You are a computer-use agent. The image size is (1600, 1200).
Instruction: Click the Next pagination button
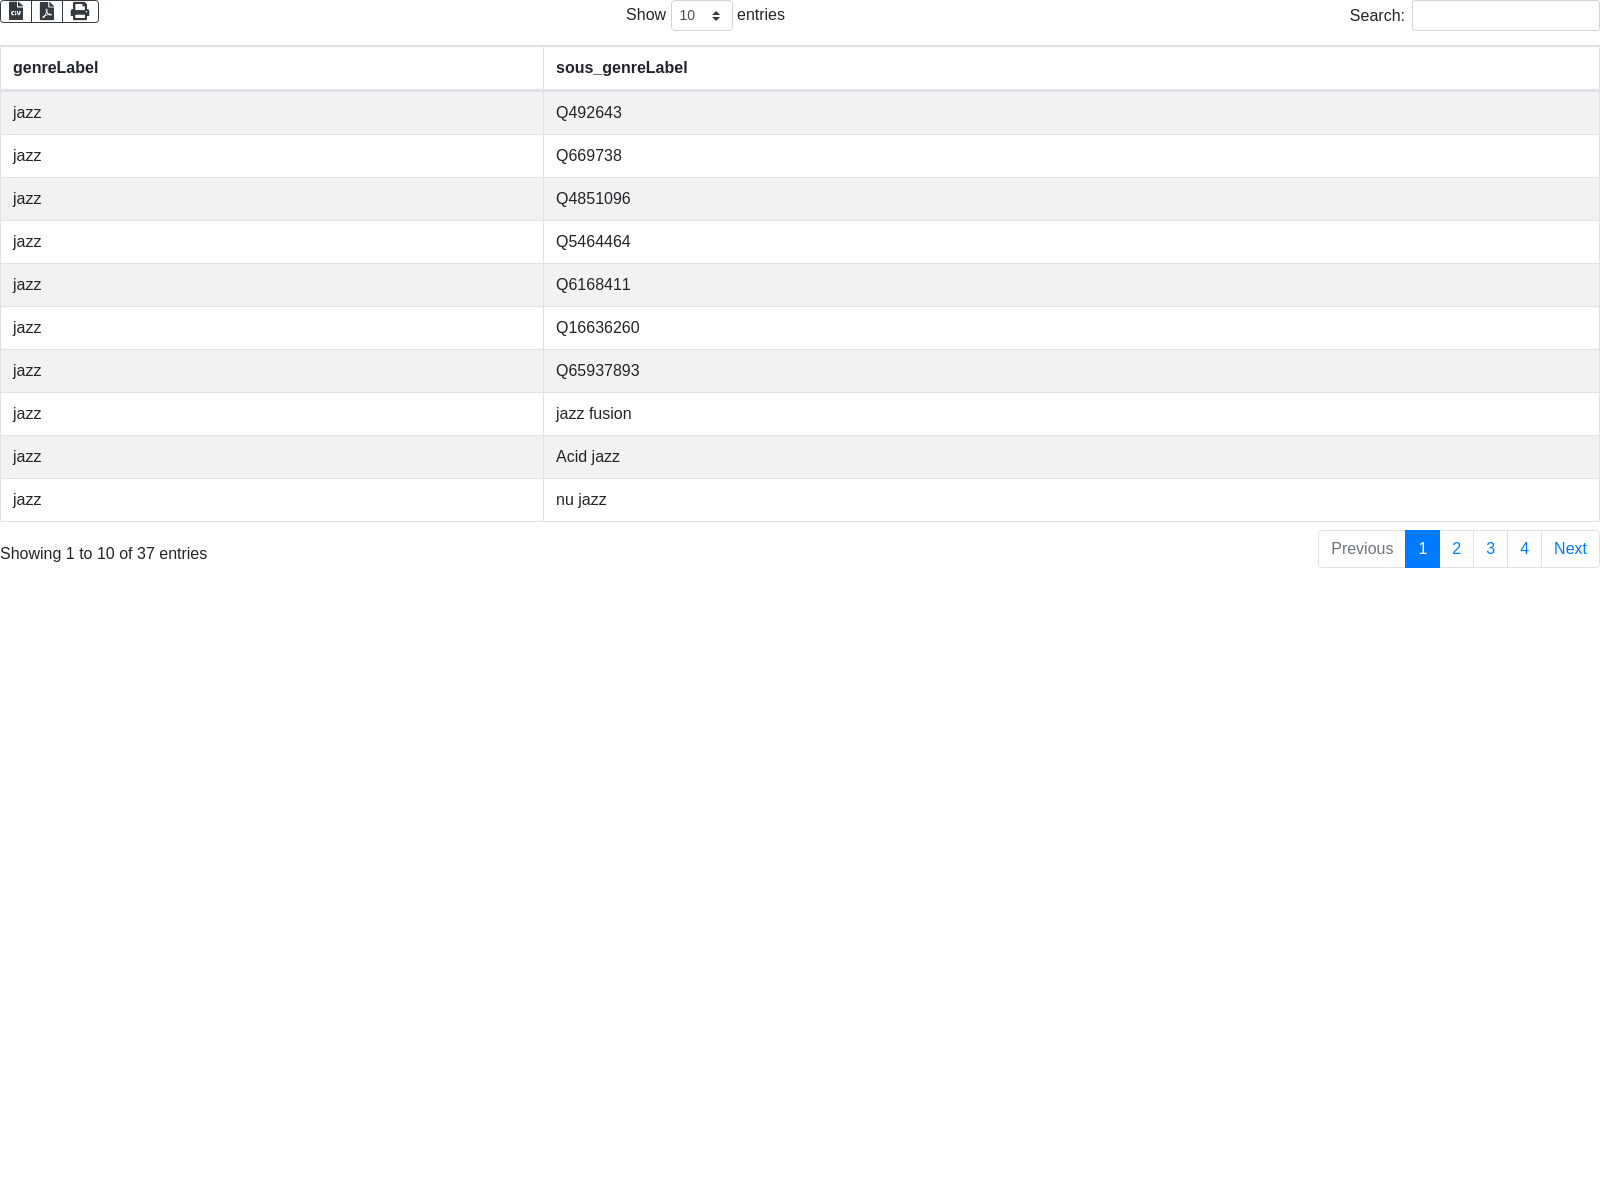(x=1570, y=549)
